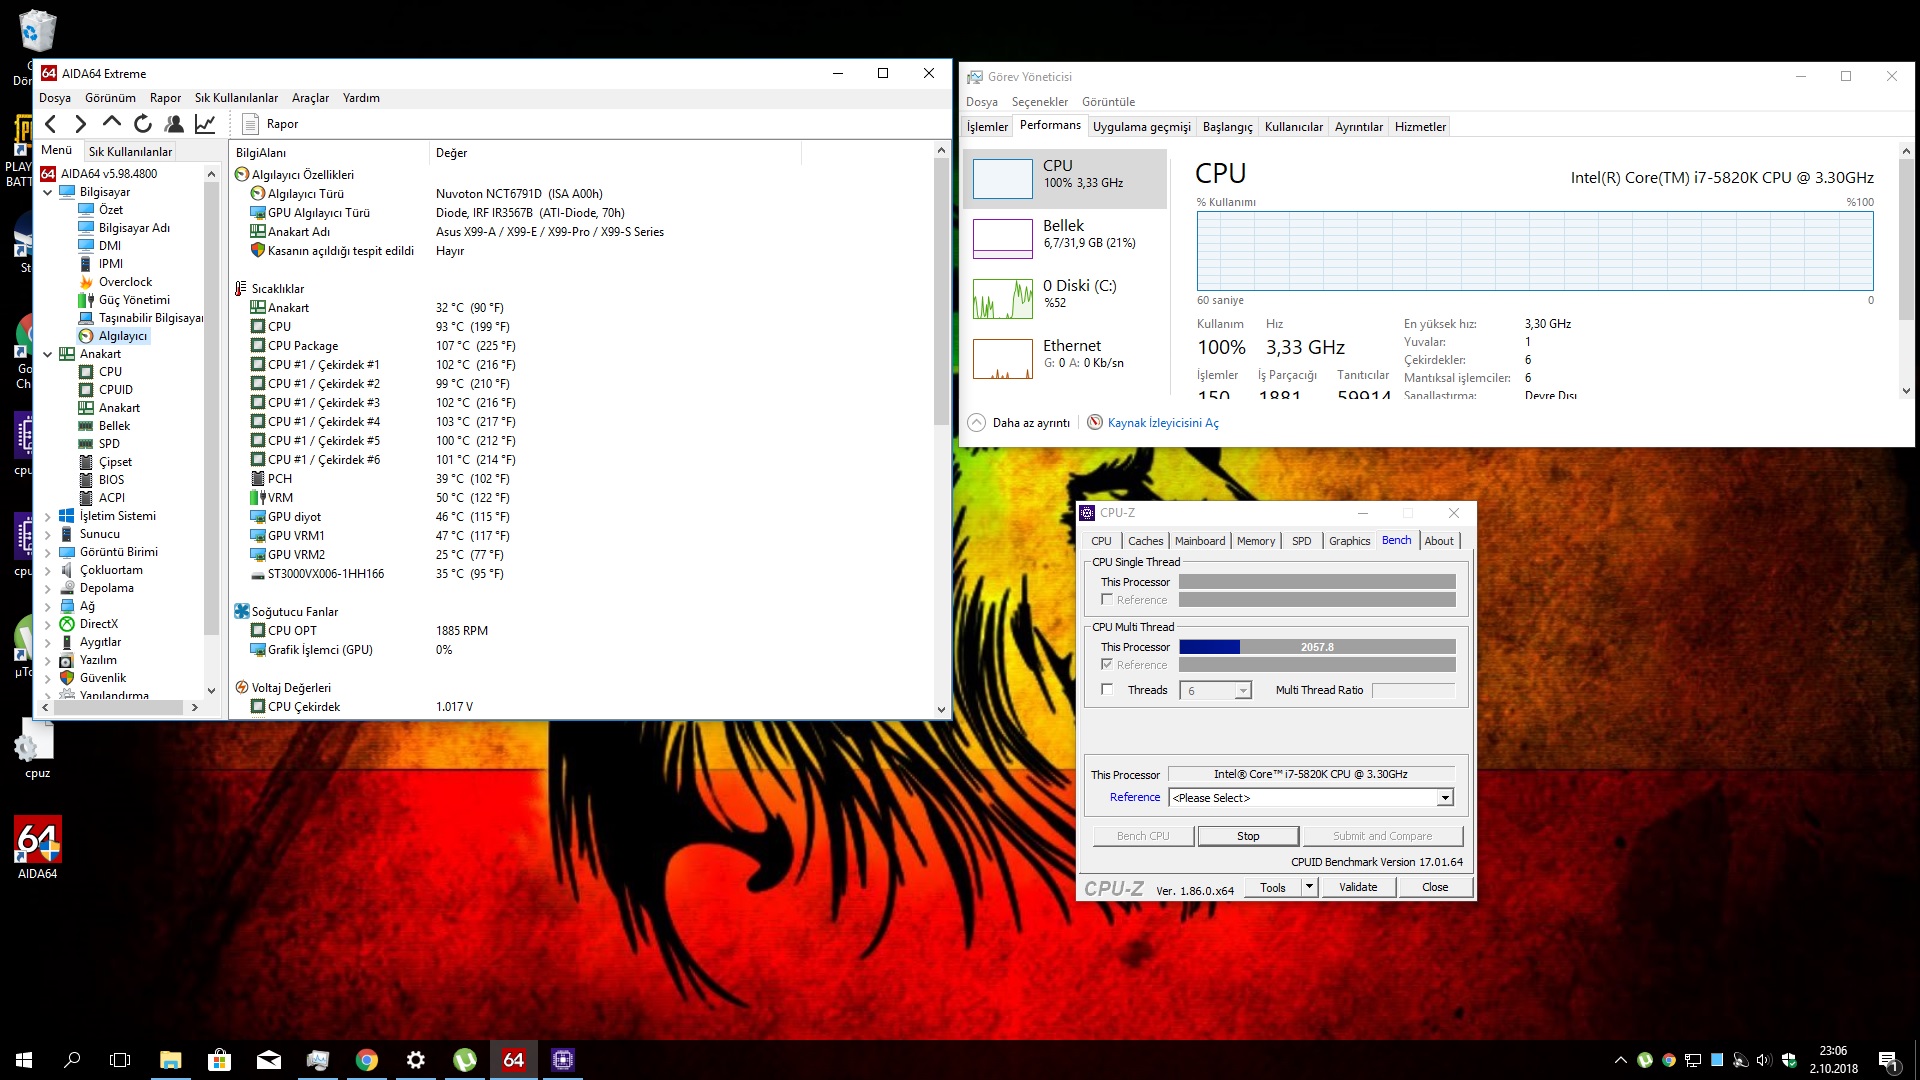Select Algılayıcı sensor tree item
1920x1080 pixels.
click(x=122, y=336)
